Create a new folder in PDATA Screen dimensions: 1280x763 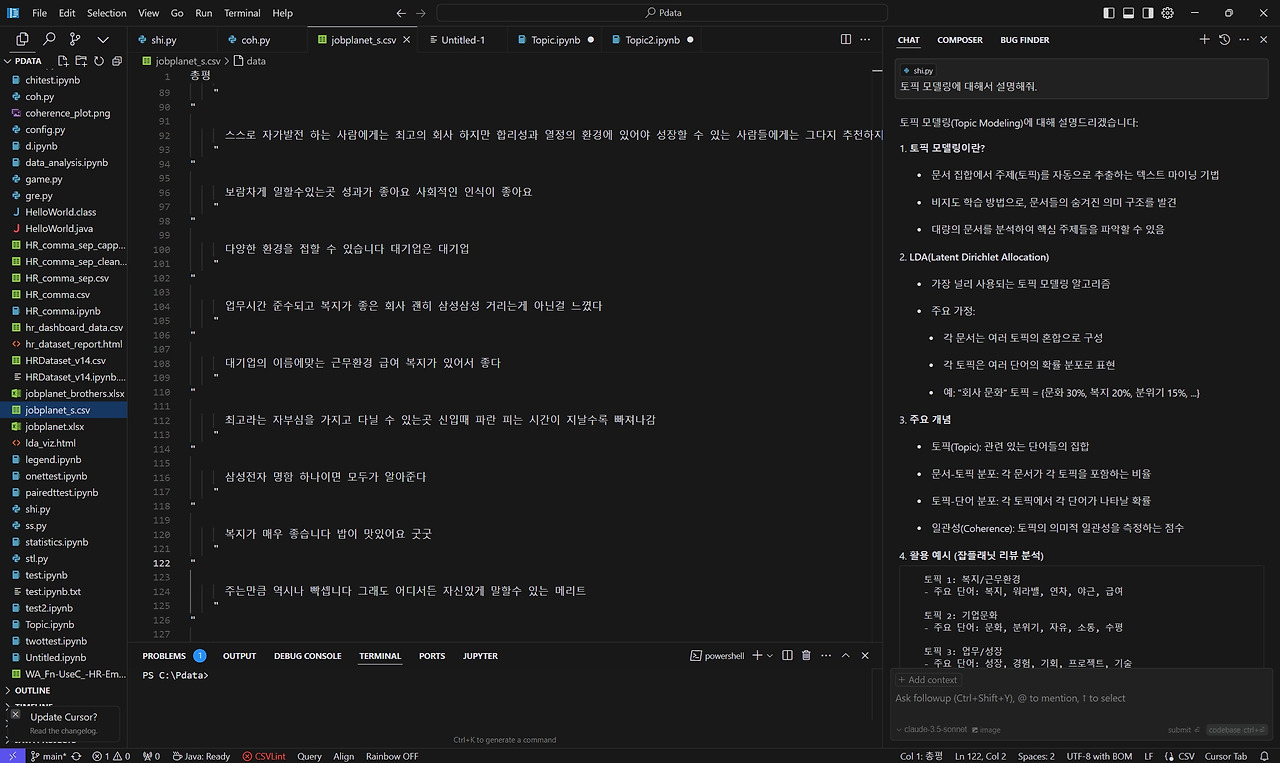pos(80,61)
